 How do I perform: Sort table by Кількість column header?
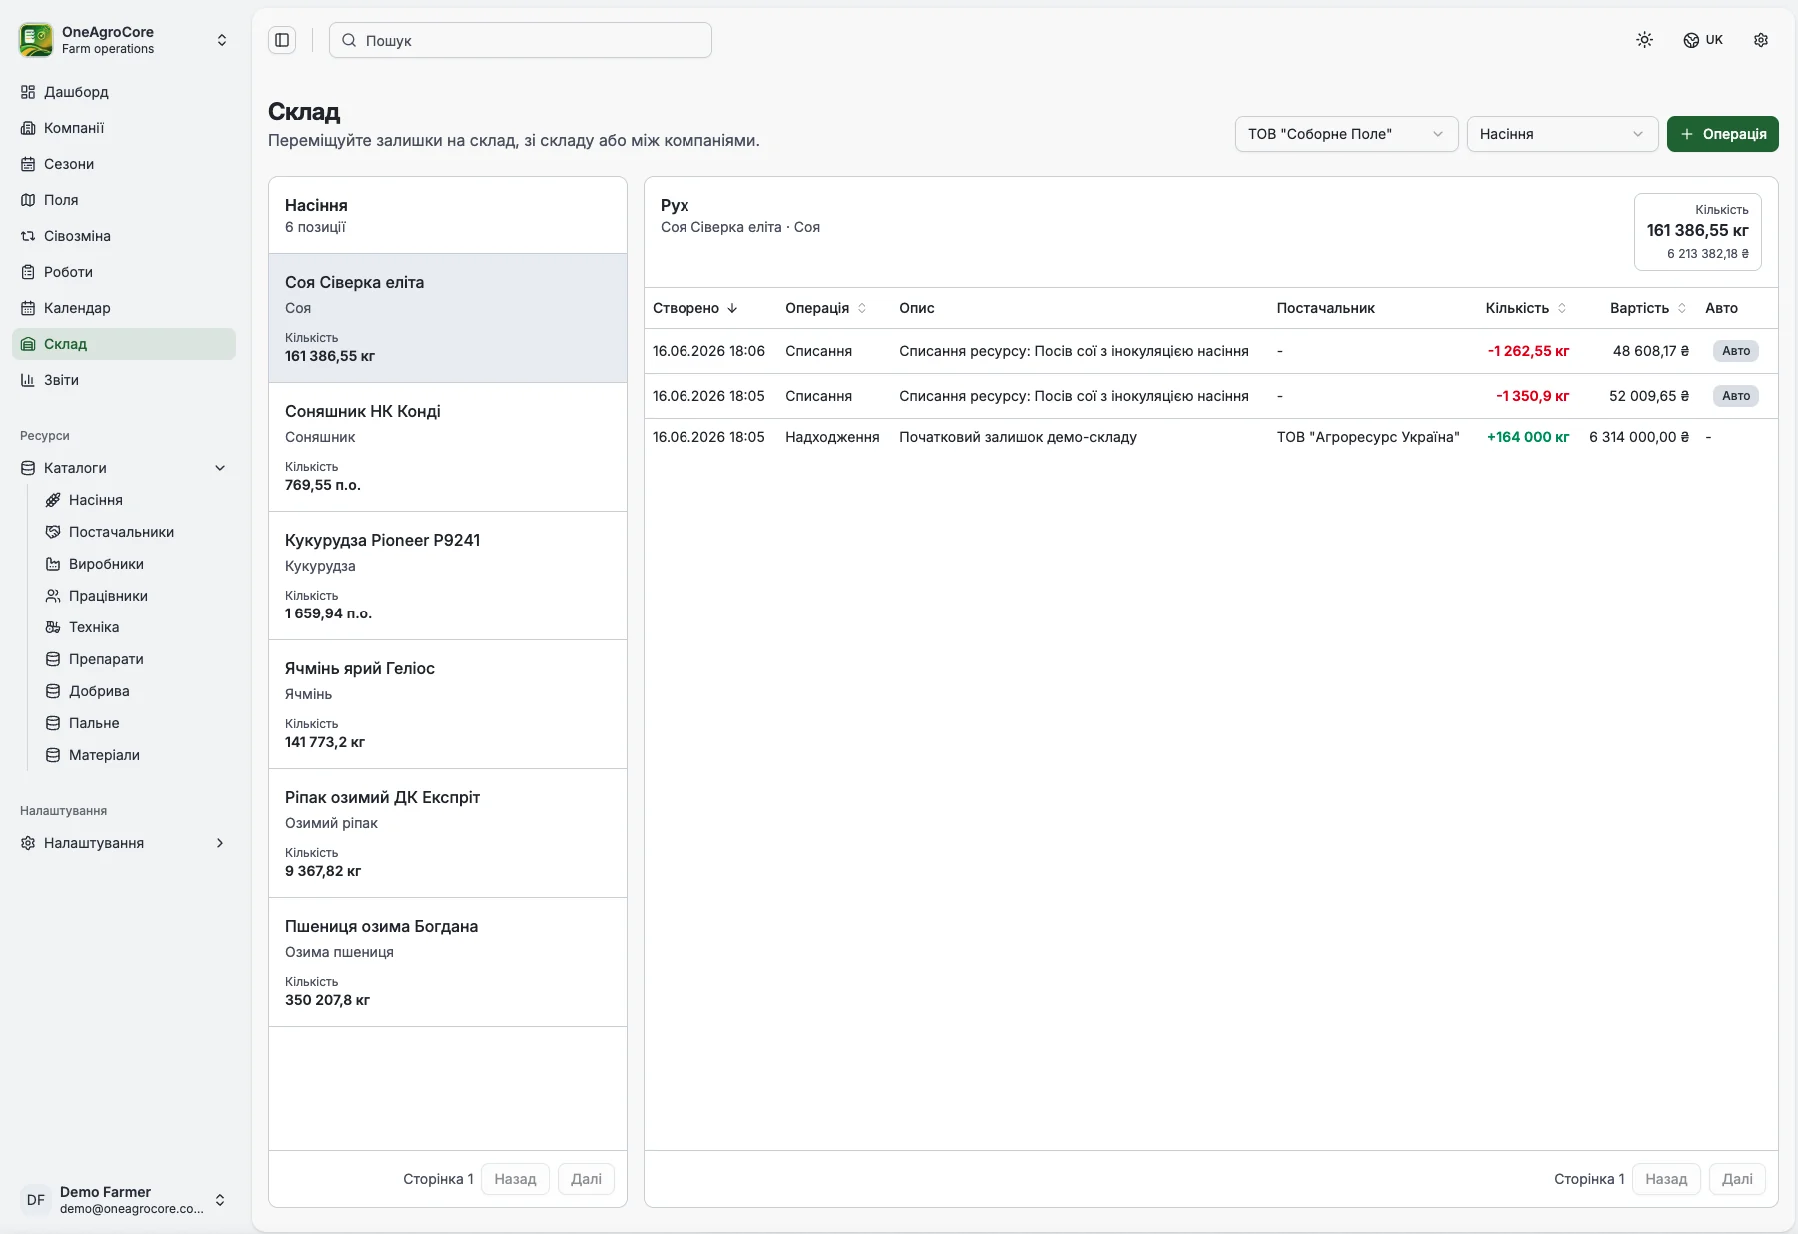click(x=1526, y=308)
